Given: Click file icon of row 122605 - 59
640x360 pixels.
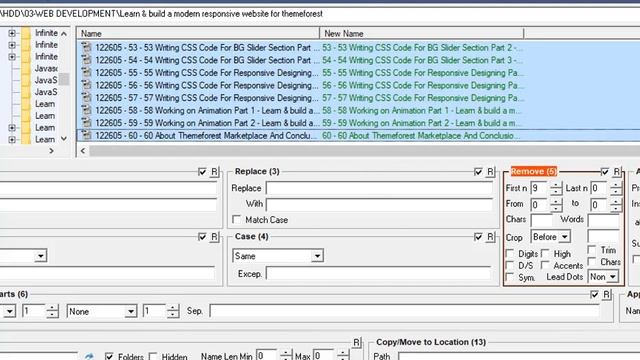Looking at the screenshot, I should coord(86,123).
